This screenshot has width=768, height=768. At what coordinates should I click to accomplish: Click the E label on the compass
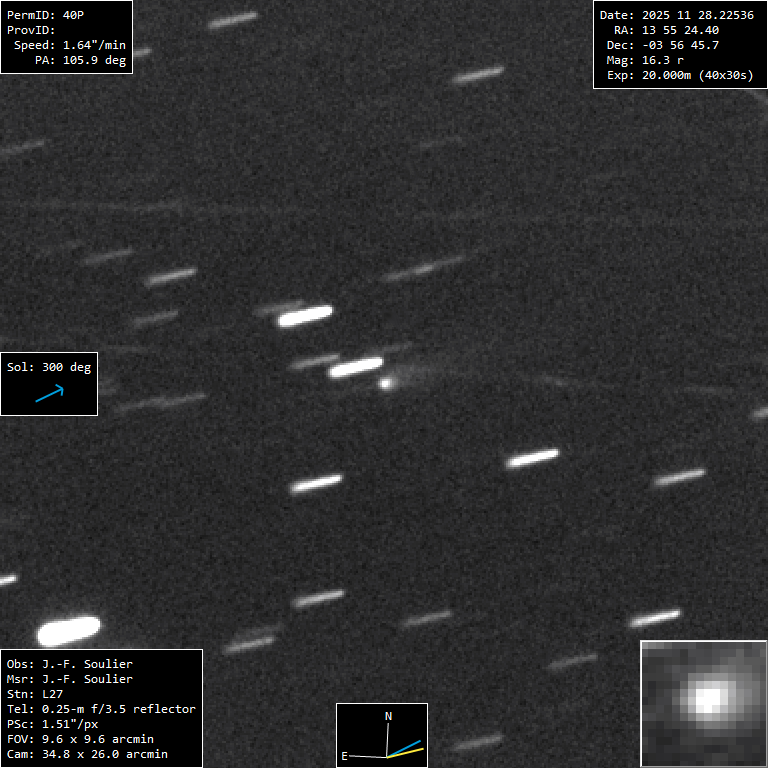tap(344, 756)
